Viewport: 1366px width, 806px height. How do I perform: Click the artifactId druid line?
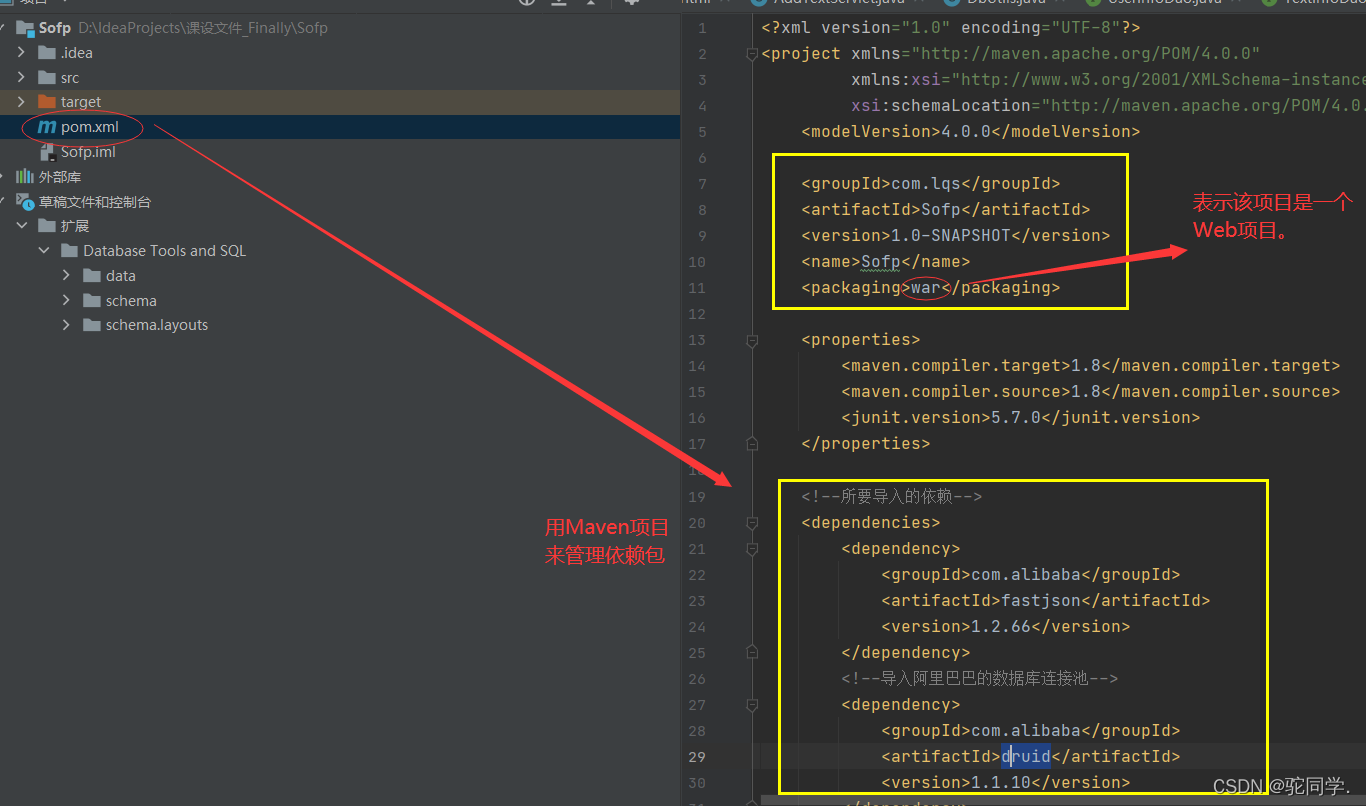click(x=1030, y=756)
